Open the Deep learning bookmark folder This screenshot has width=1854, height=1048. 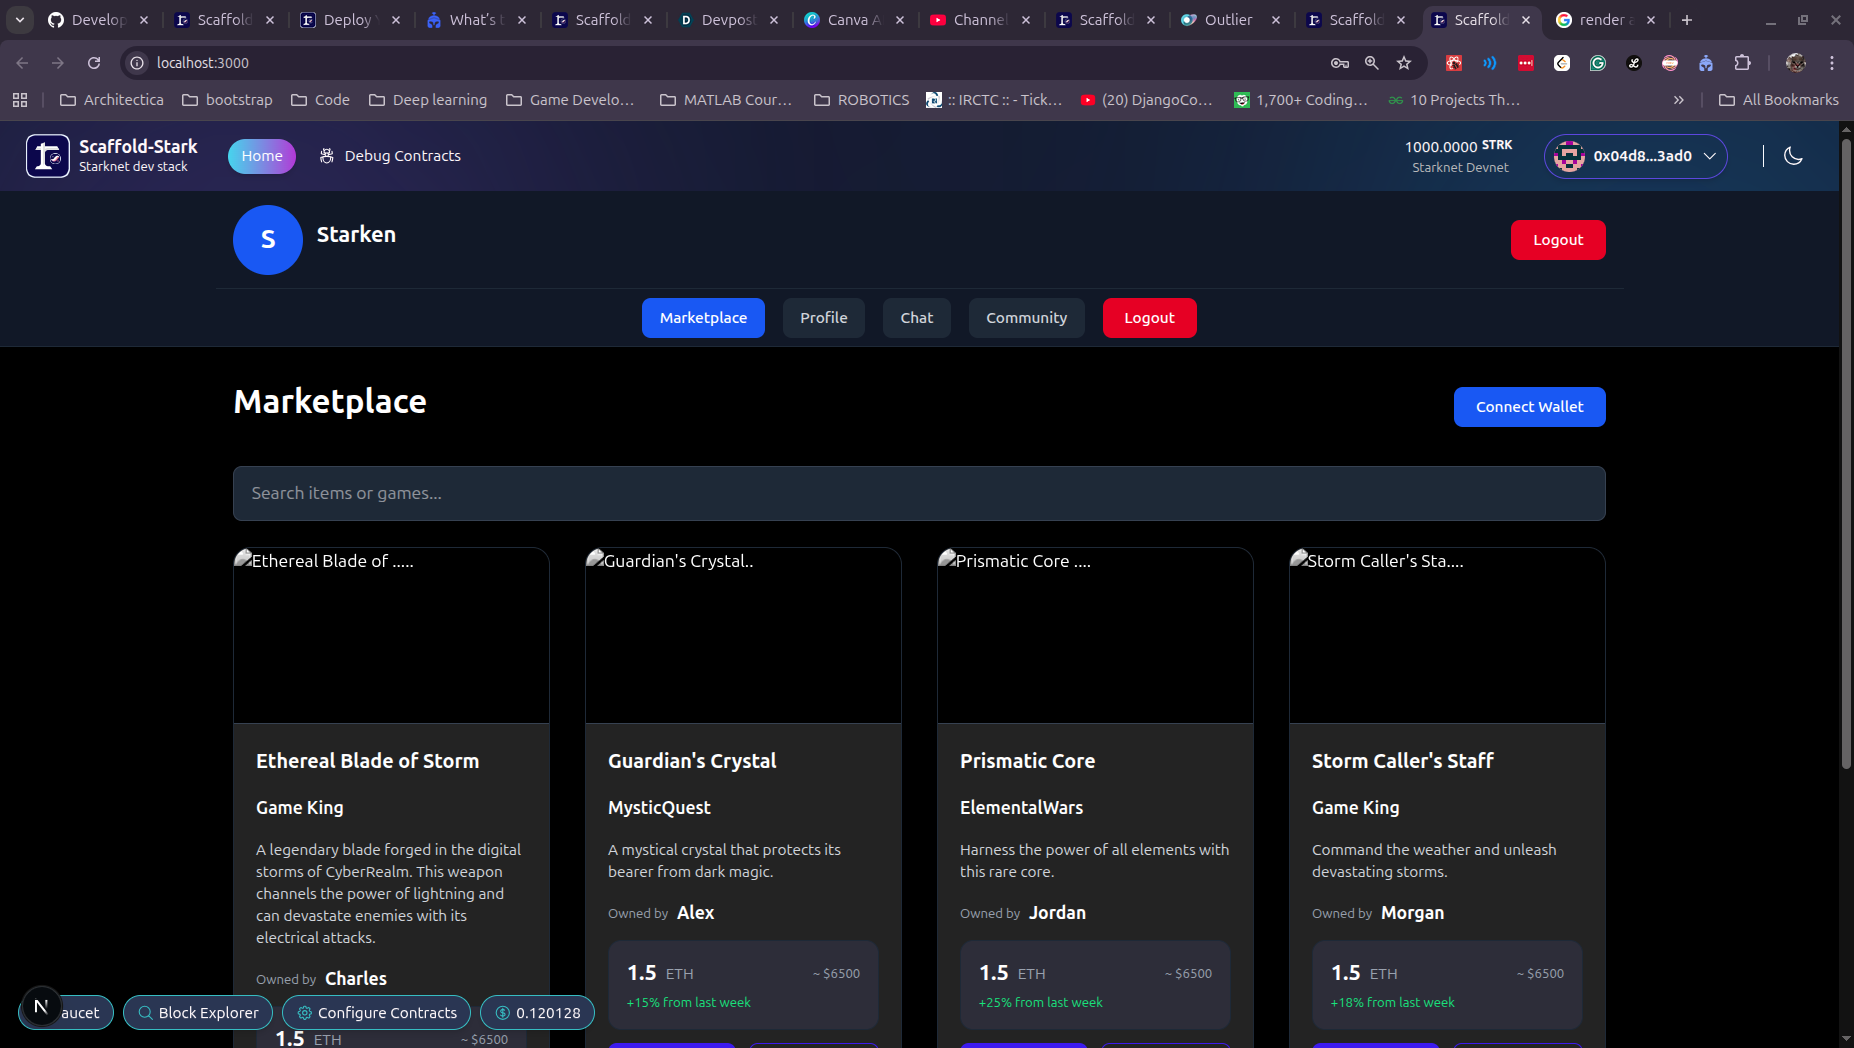click(428, 100)
